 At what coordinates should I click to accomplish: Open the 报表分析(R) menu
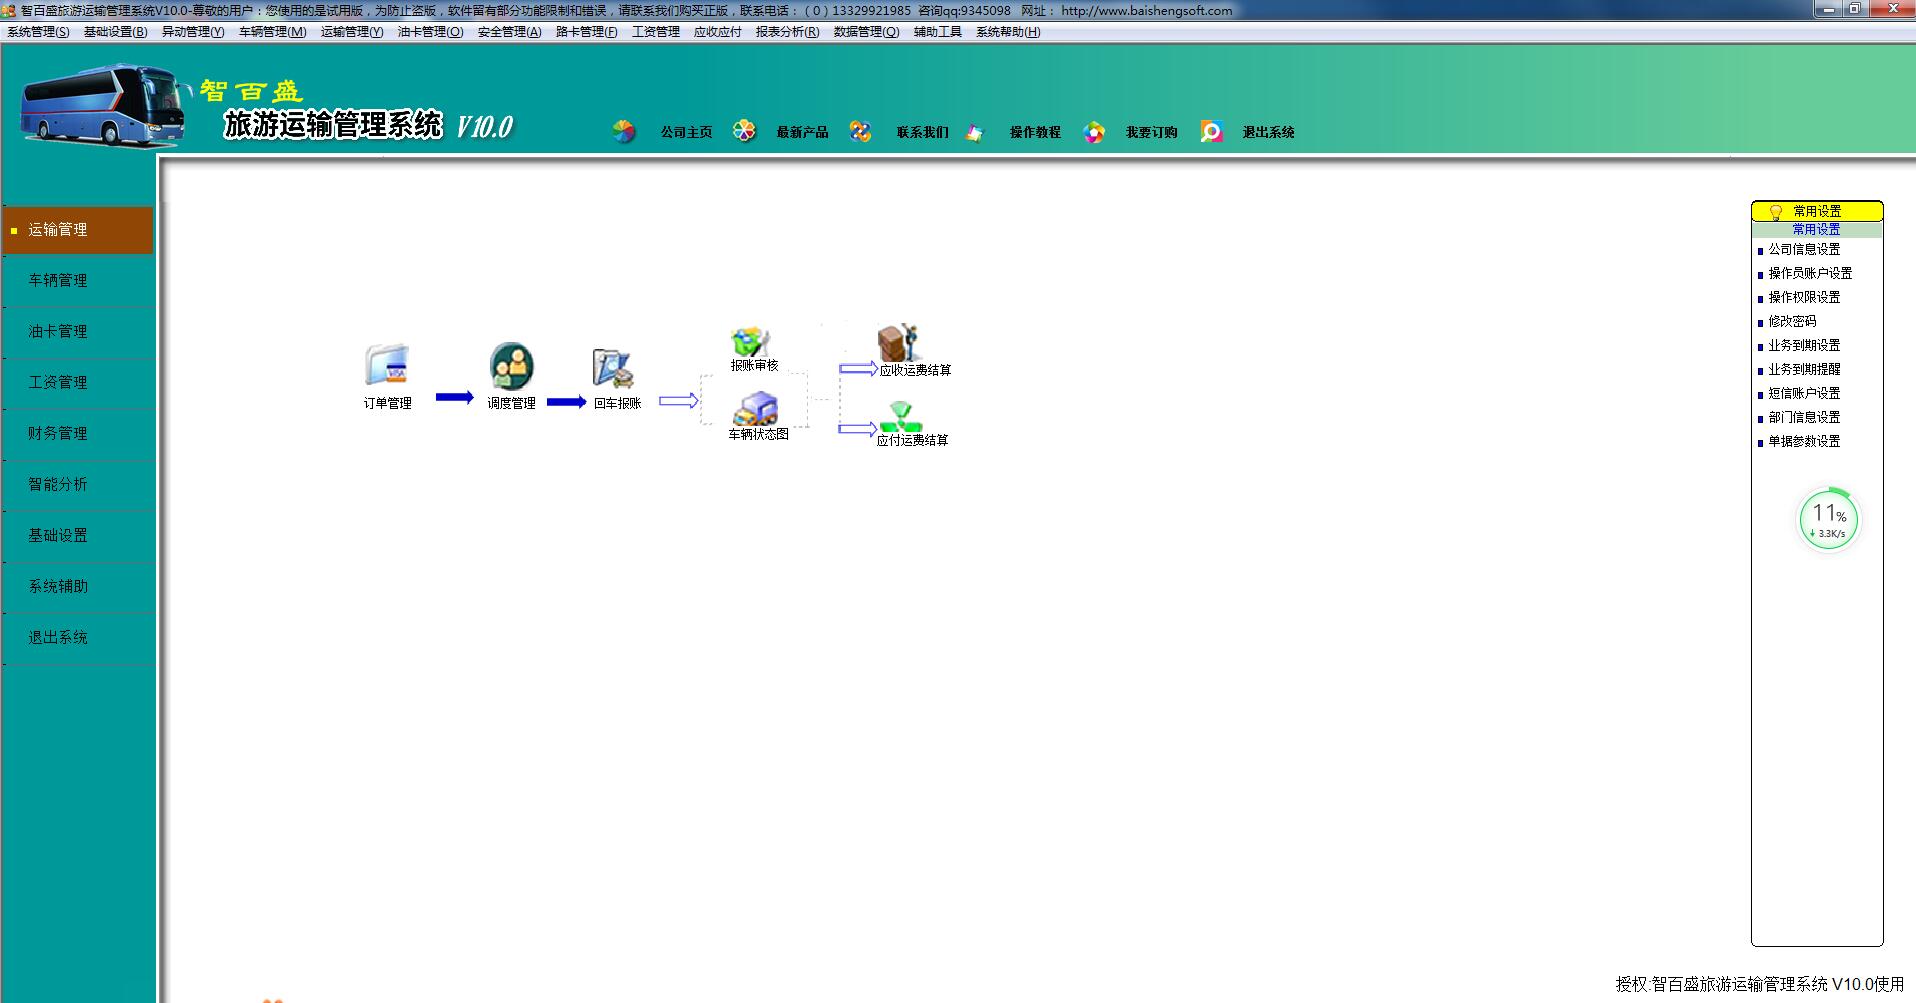coord(788,32)
